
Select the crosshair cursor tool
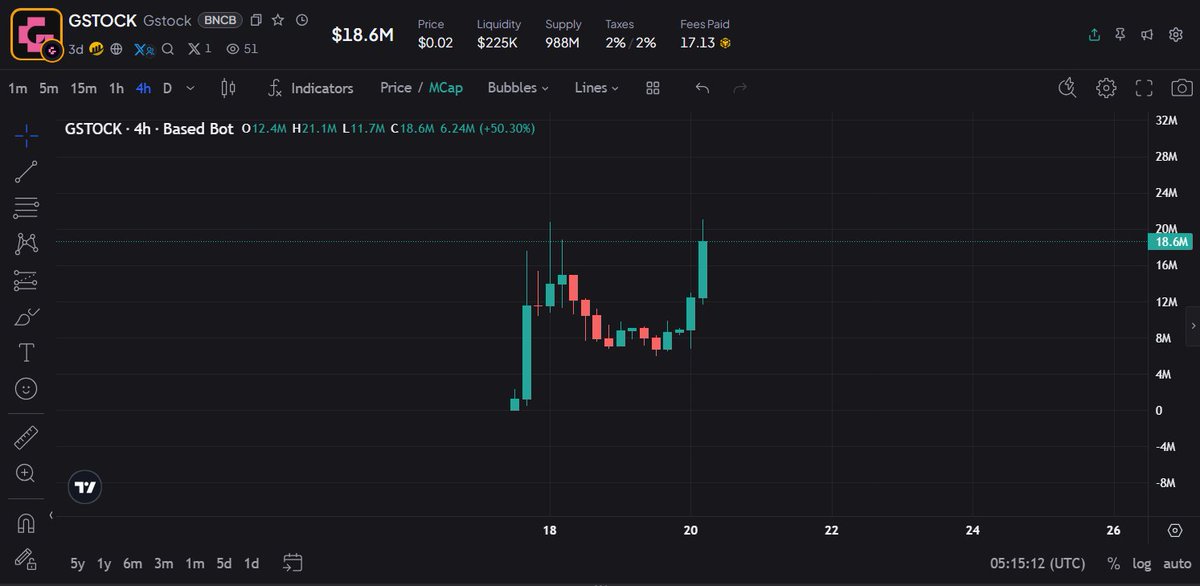[26, 135]
